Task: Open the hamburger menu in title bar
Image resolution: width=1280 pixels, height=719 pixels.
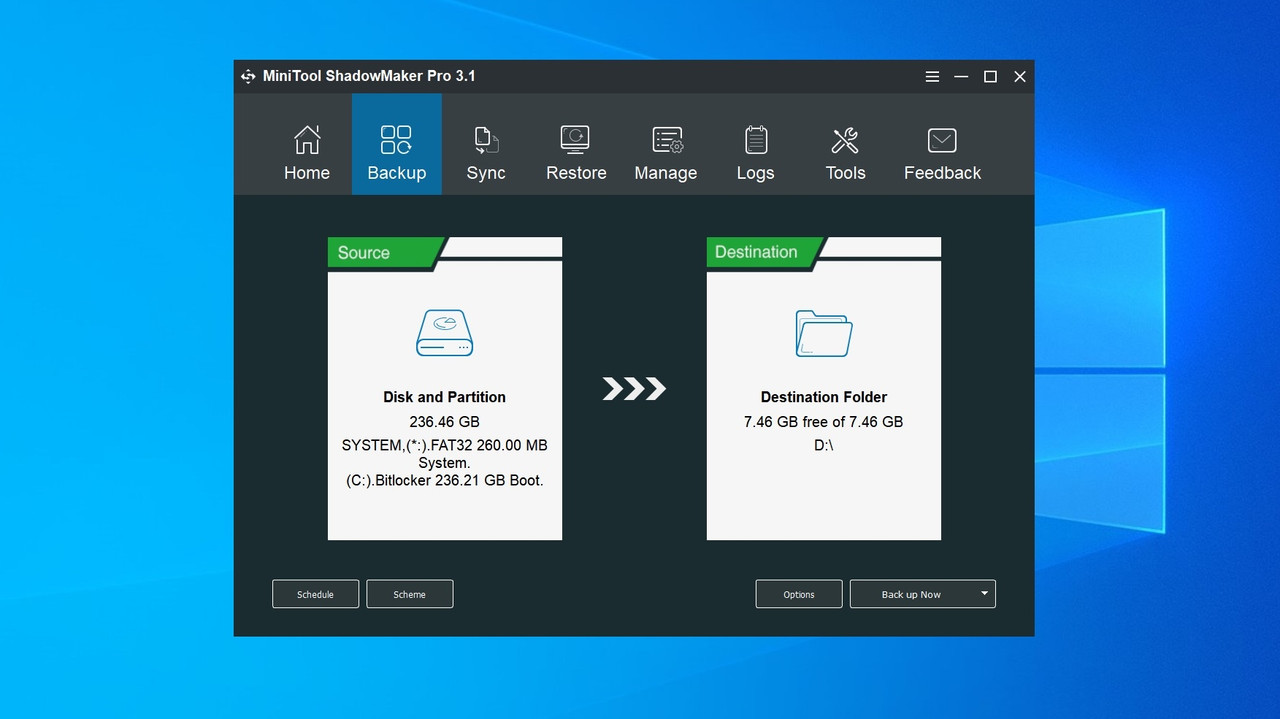Action: coord(932,76)
